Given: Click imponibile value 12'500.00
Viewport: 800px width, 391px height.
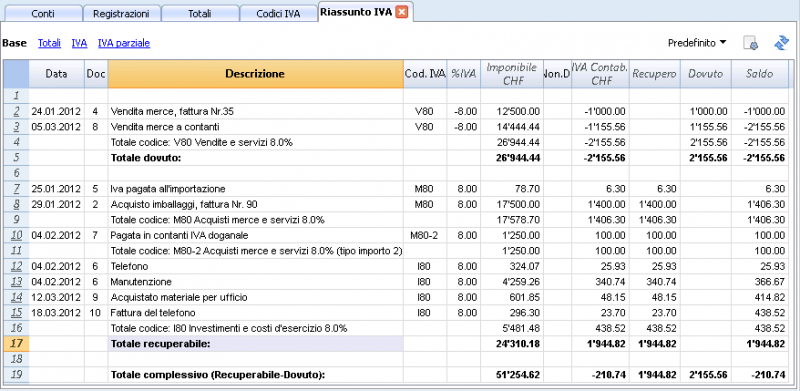Looking at the screenshot, I should [x=512, y=111].
